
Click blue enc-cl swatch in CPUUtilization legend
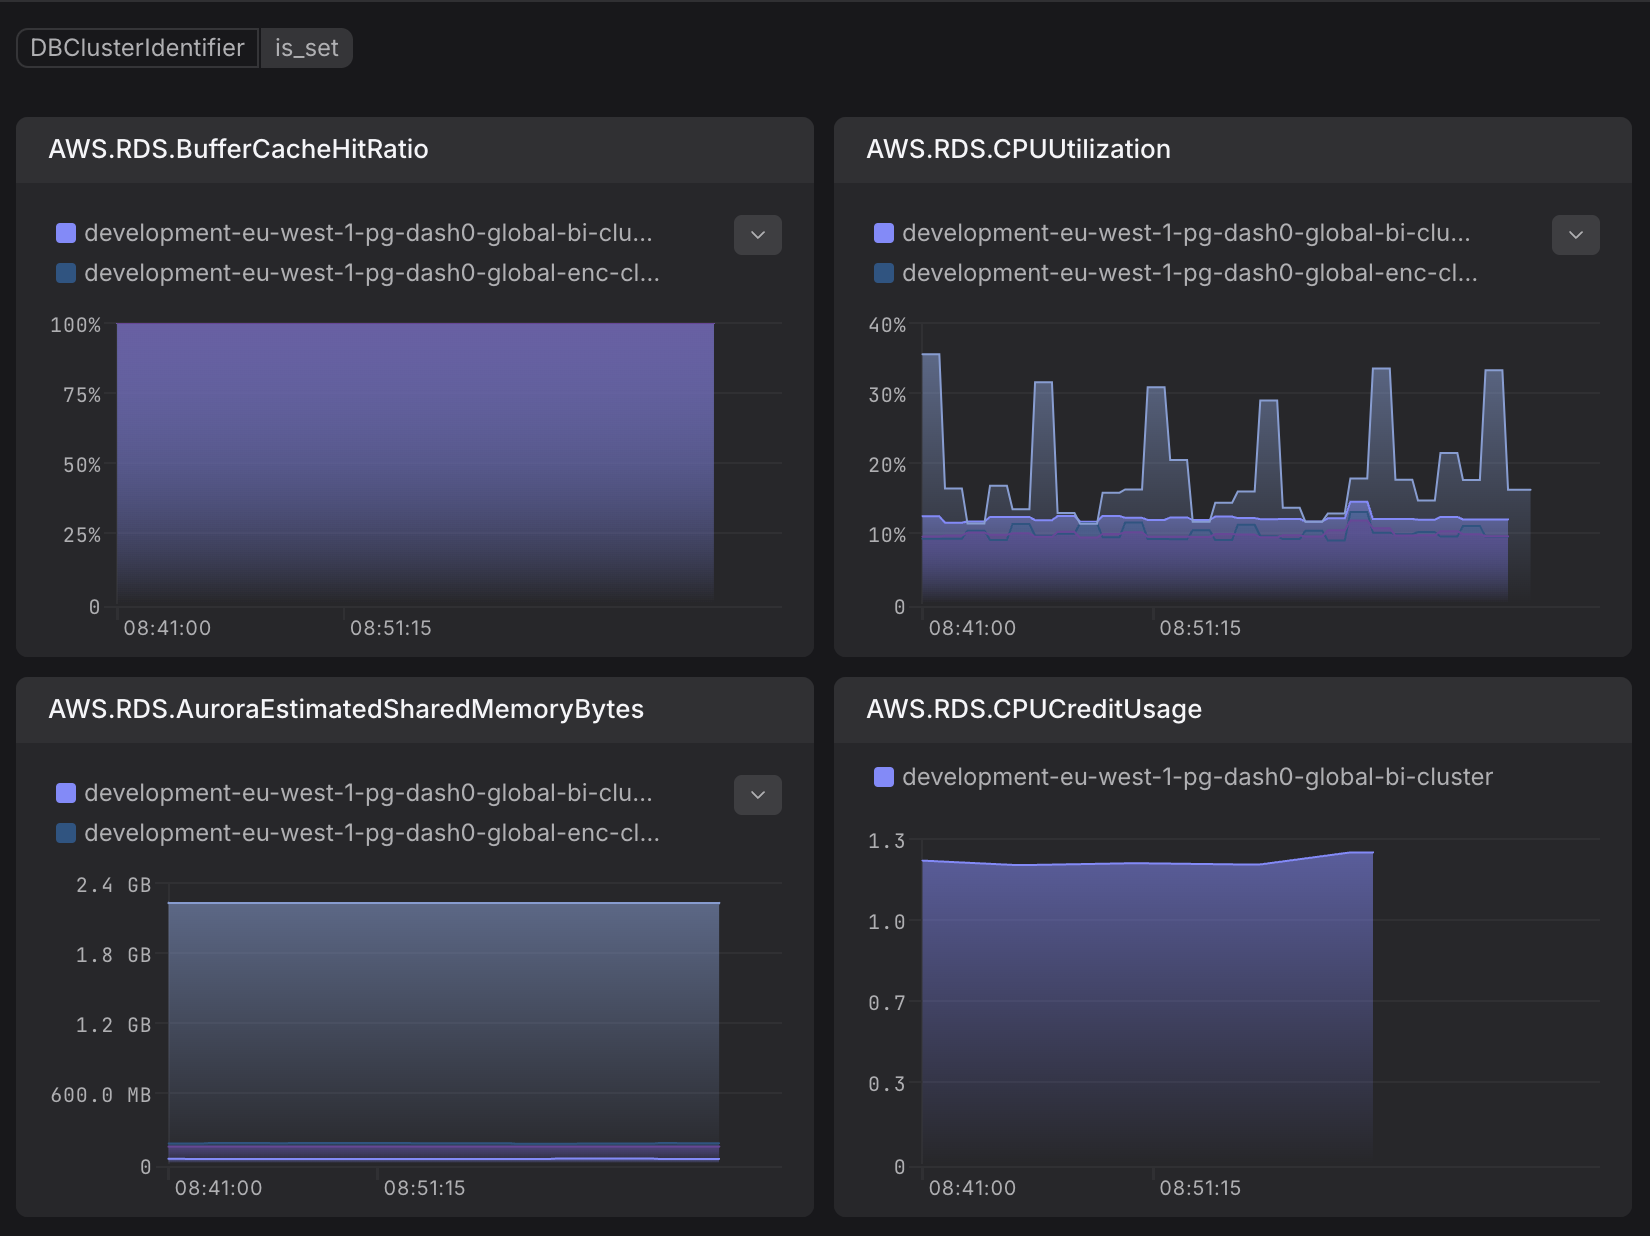tap(884, 273)
